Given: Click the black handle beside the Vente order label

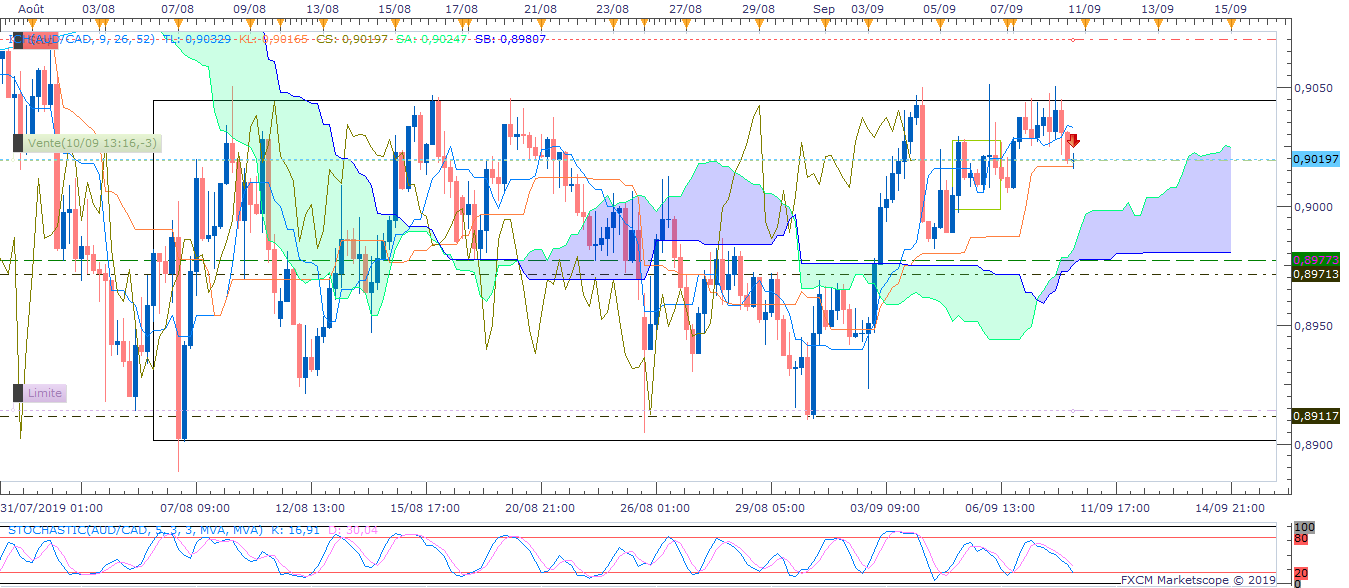Looking at the screenshot, I should click(x=17, y=143).
